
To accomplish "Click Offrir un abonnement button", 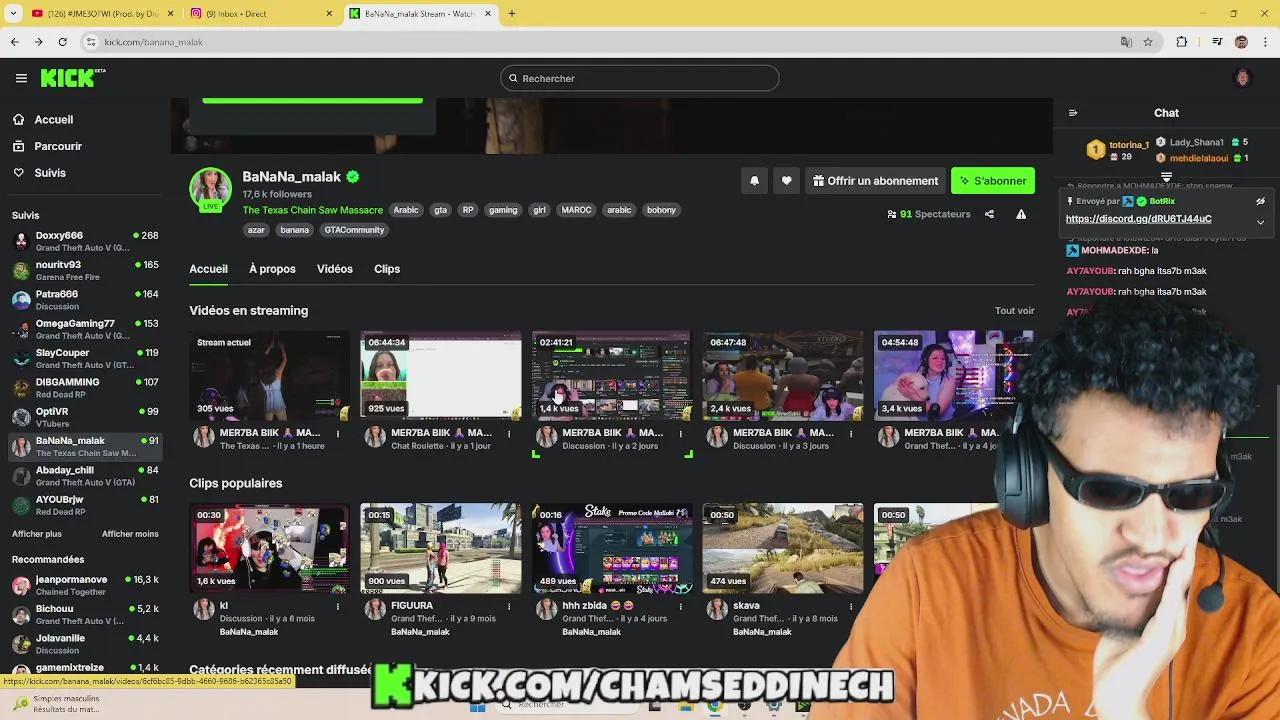I will (875, 181).
